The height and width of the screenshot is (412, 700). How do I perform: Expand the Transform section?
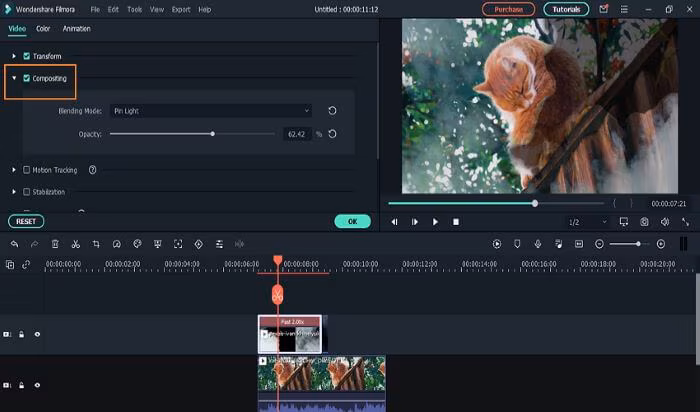[14, 56]
